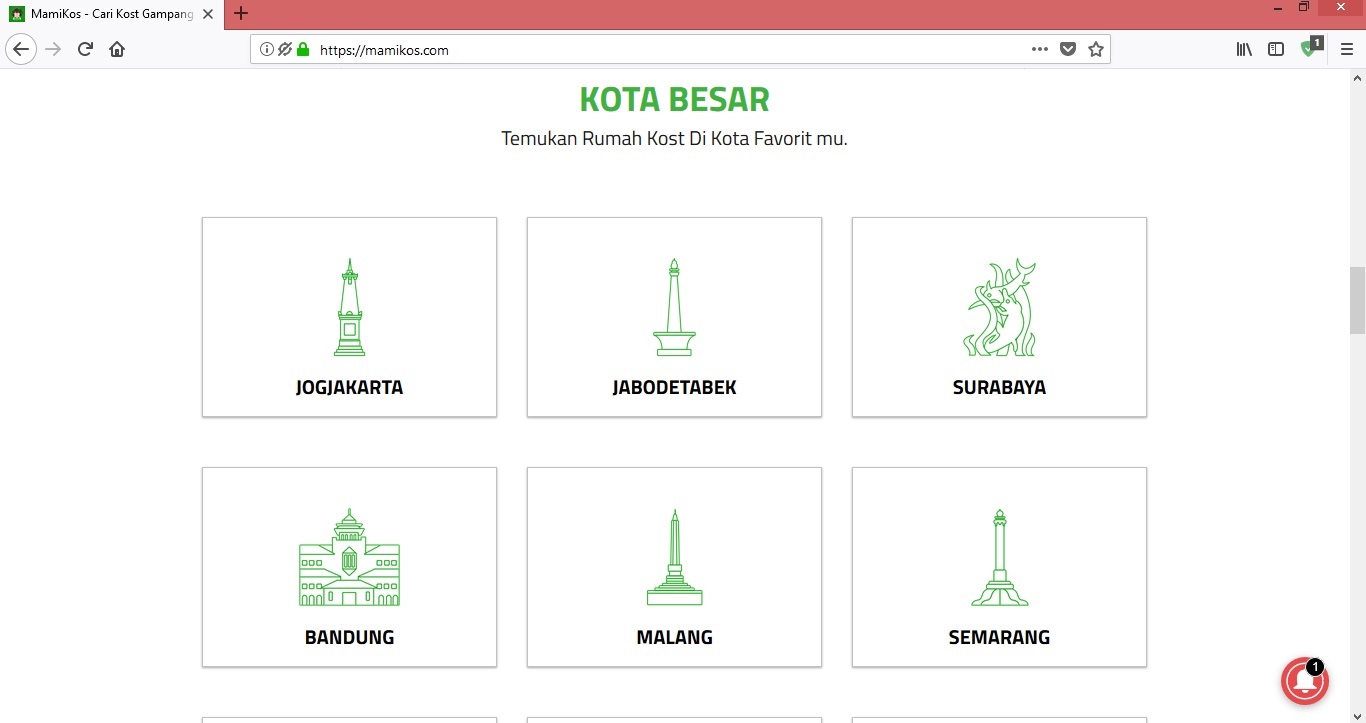The image size is (1366, 723).
Task: Reload the current page
Action: pyautogui.click(x=85, y=49)
